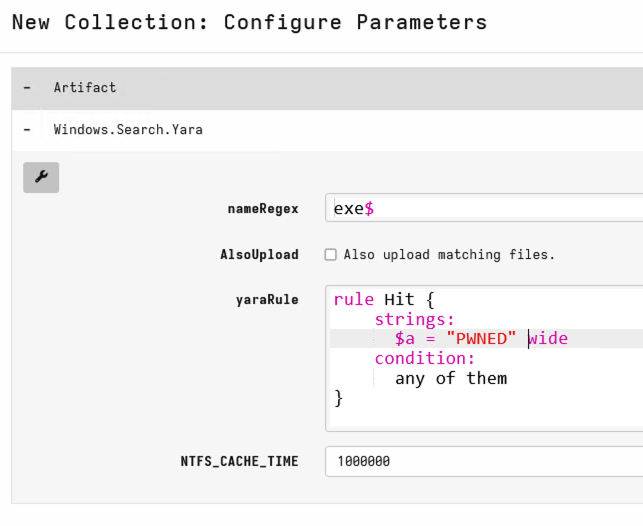The image size is (643, 526).
Task: Place cursor on the "strings:" line
Action: (414, 319)
